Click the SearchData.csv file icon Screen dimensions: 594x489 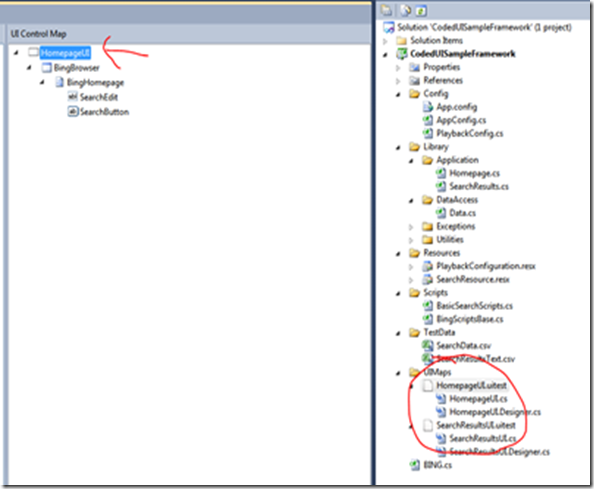point(428,345)
